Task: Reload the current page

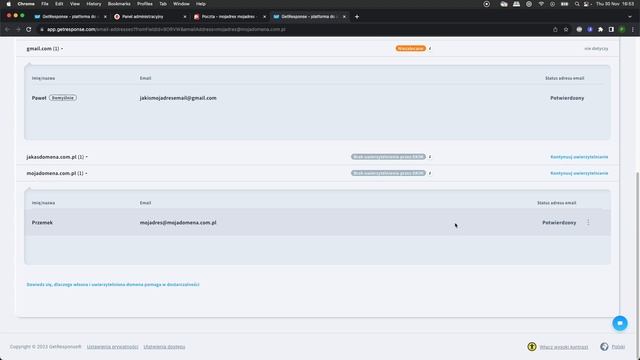Action: [x=29, y=29]
